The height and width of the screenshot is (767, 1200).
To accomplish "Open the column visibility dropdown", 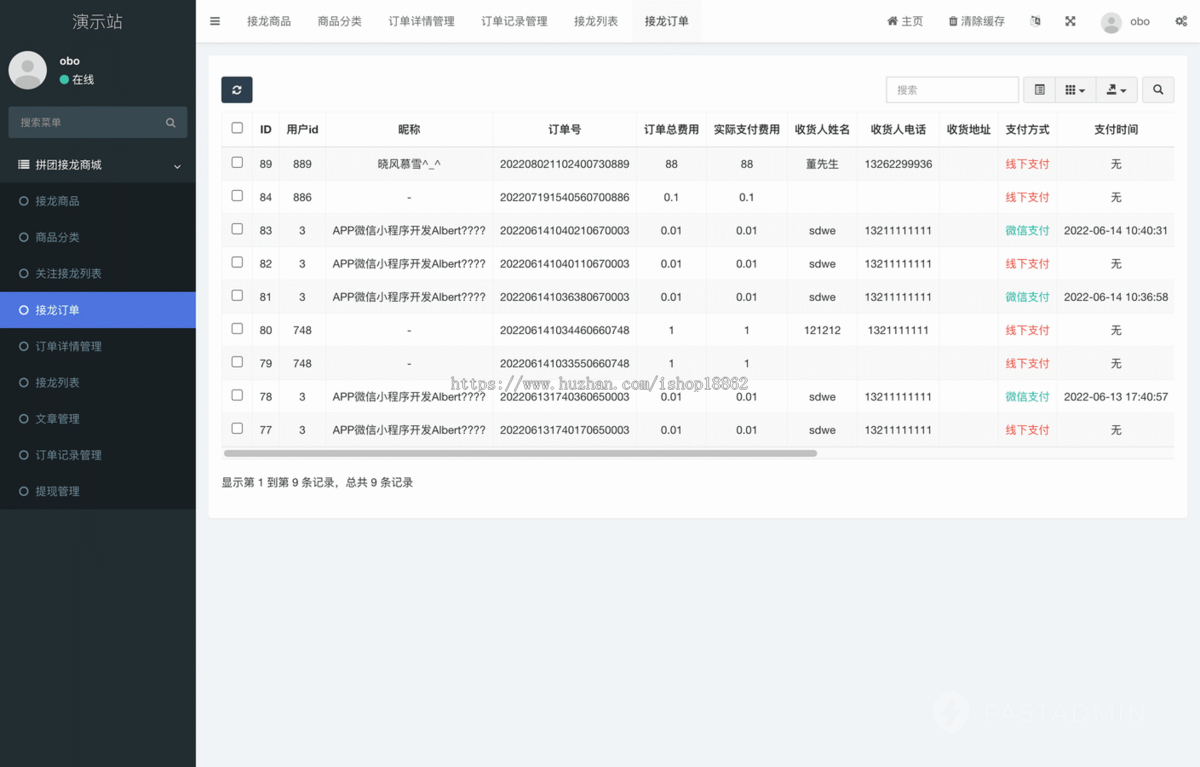I will (x=1075, y=89).
